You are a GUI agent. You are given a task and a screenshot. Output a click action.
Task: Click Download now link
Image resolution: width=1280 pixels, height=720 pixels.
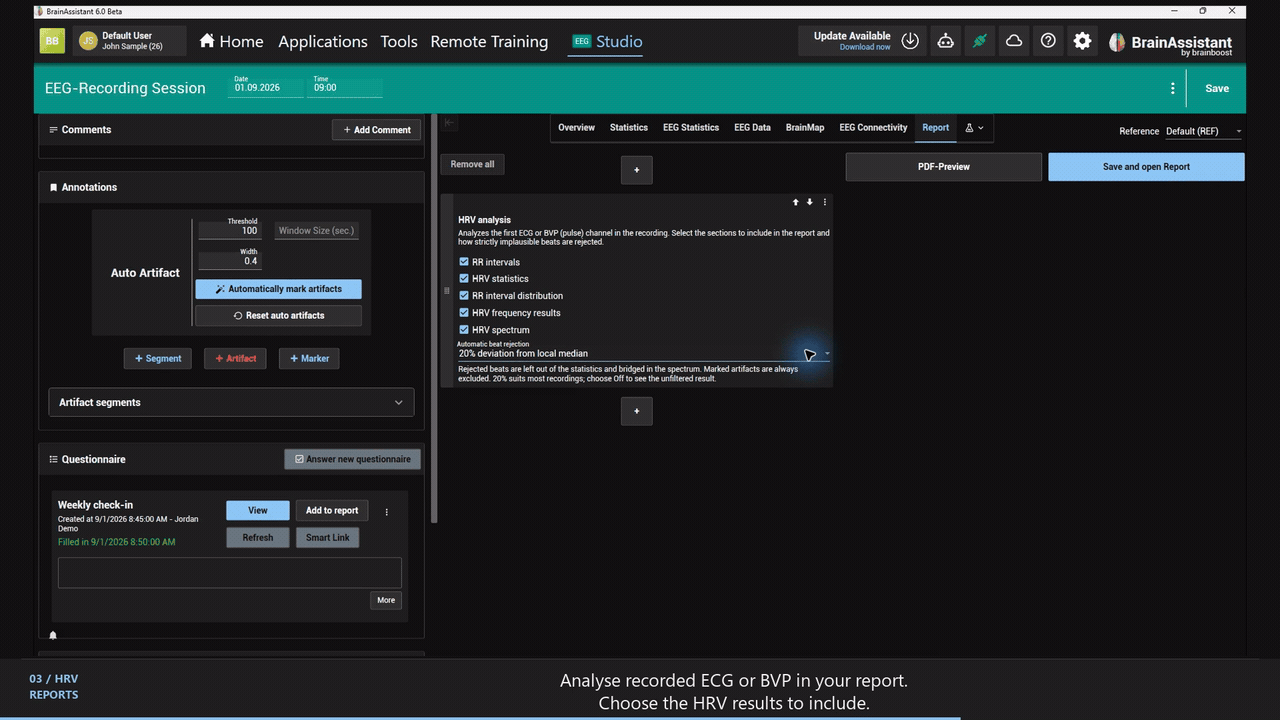865,47
